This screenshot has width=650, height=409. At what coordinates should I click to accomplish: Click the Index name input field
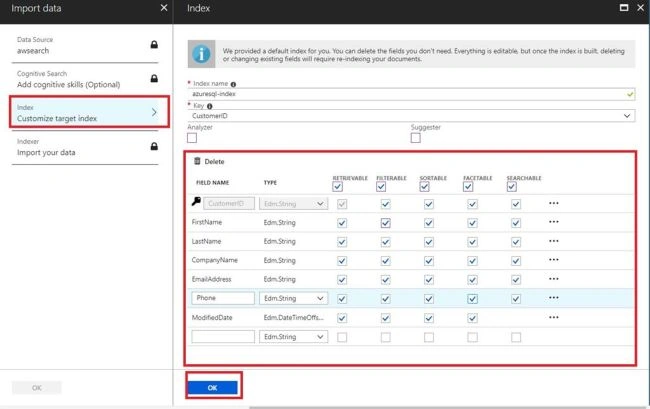click(x=411, y=94)
